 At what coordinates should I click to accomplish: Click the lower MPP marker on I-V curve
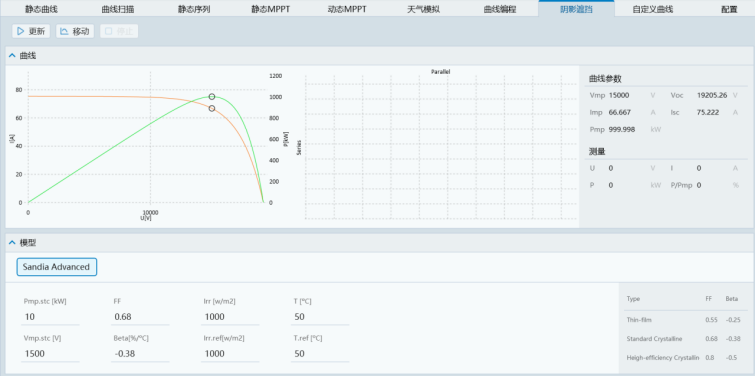212,108
